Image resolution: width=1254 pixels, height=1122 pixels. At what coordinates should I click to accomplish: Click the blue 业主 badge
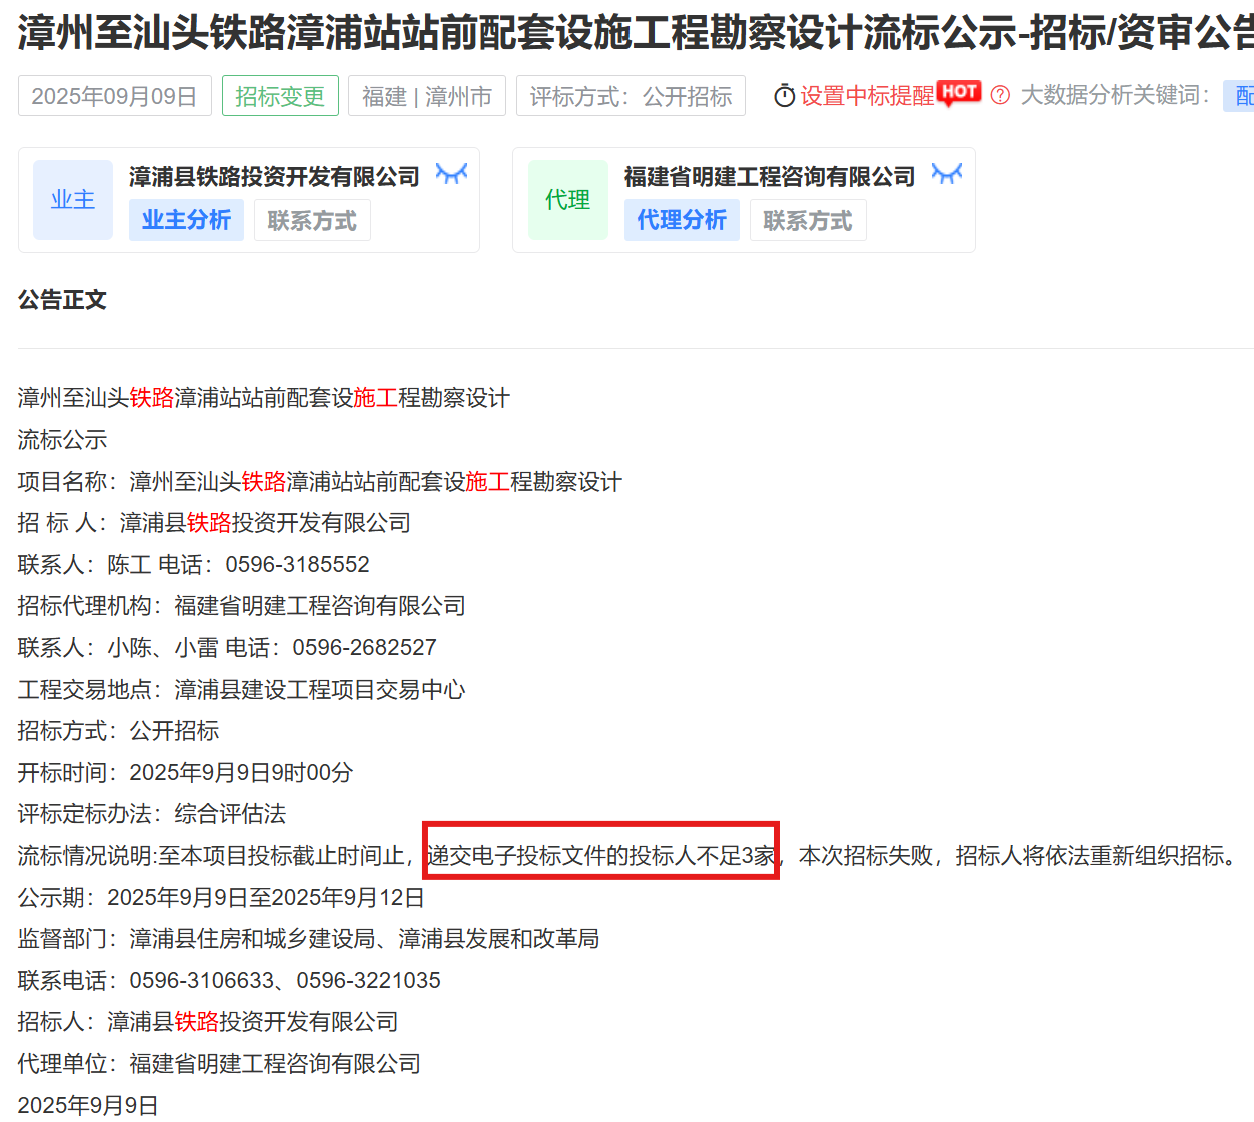click(73, 200)
